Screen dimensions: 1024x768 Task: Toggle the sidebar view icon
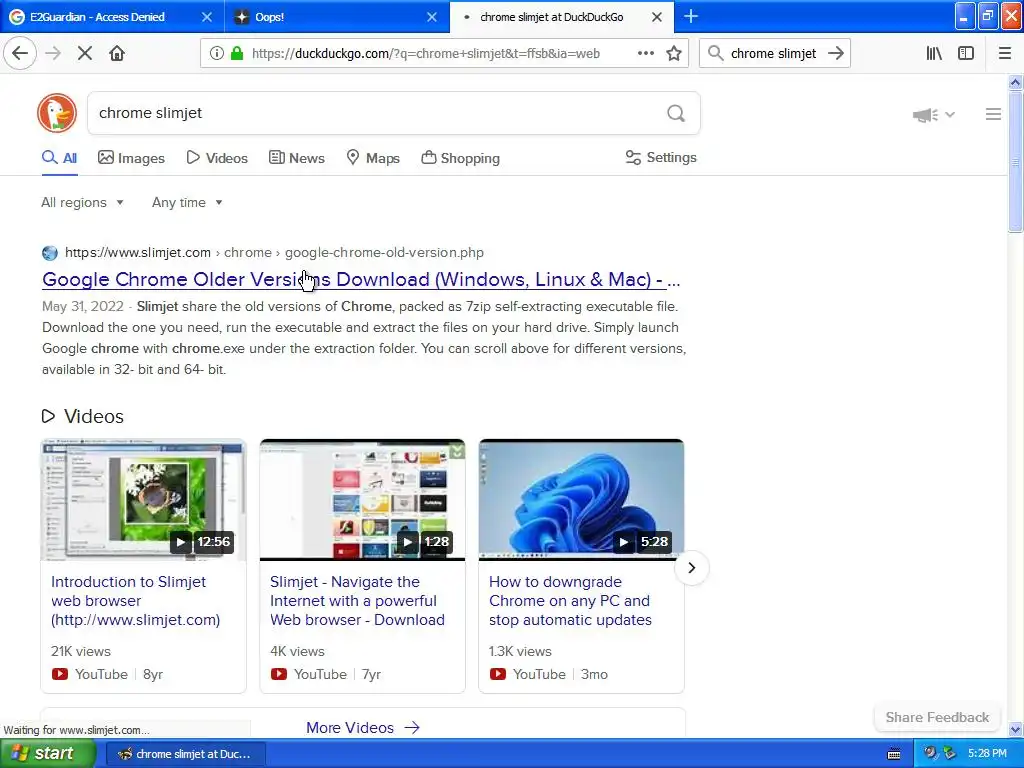point(966,53)
